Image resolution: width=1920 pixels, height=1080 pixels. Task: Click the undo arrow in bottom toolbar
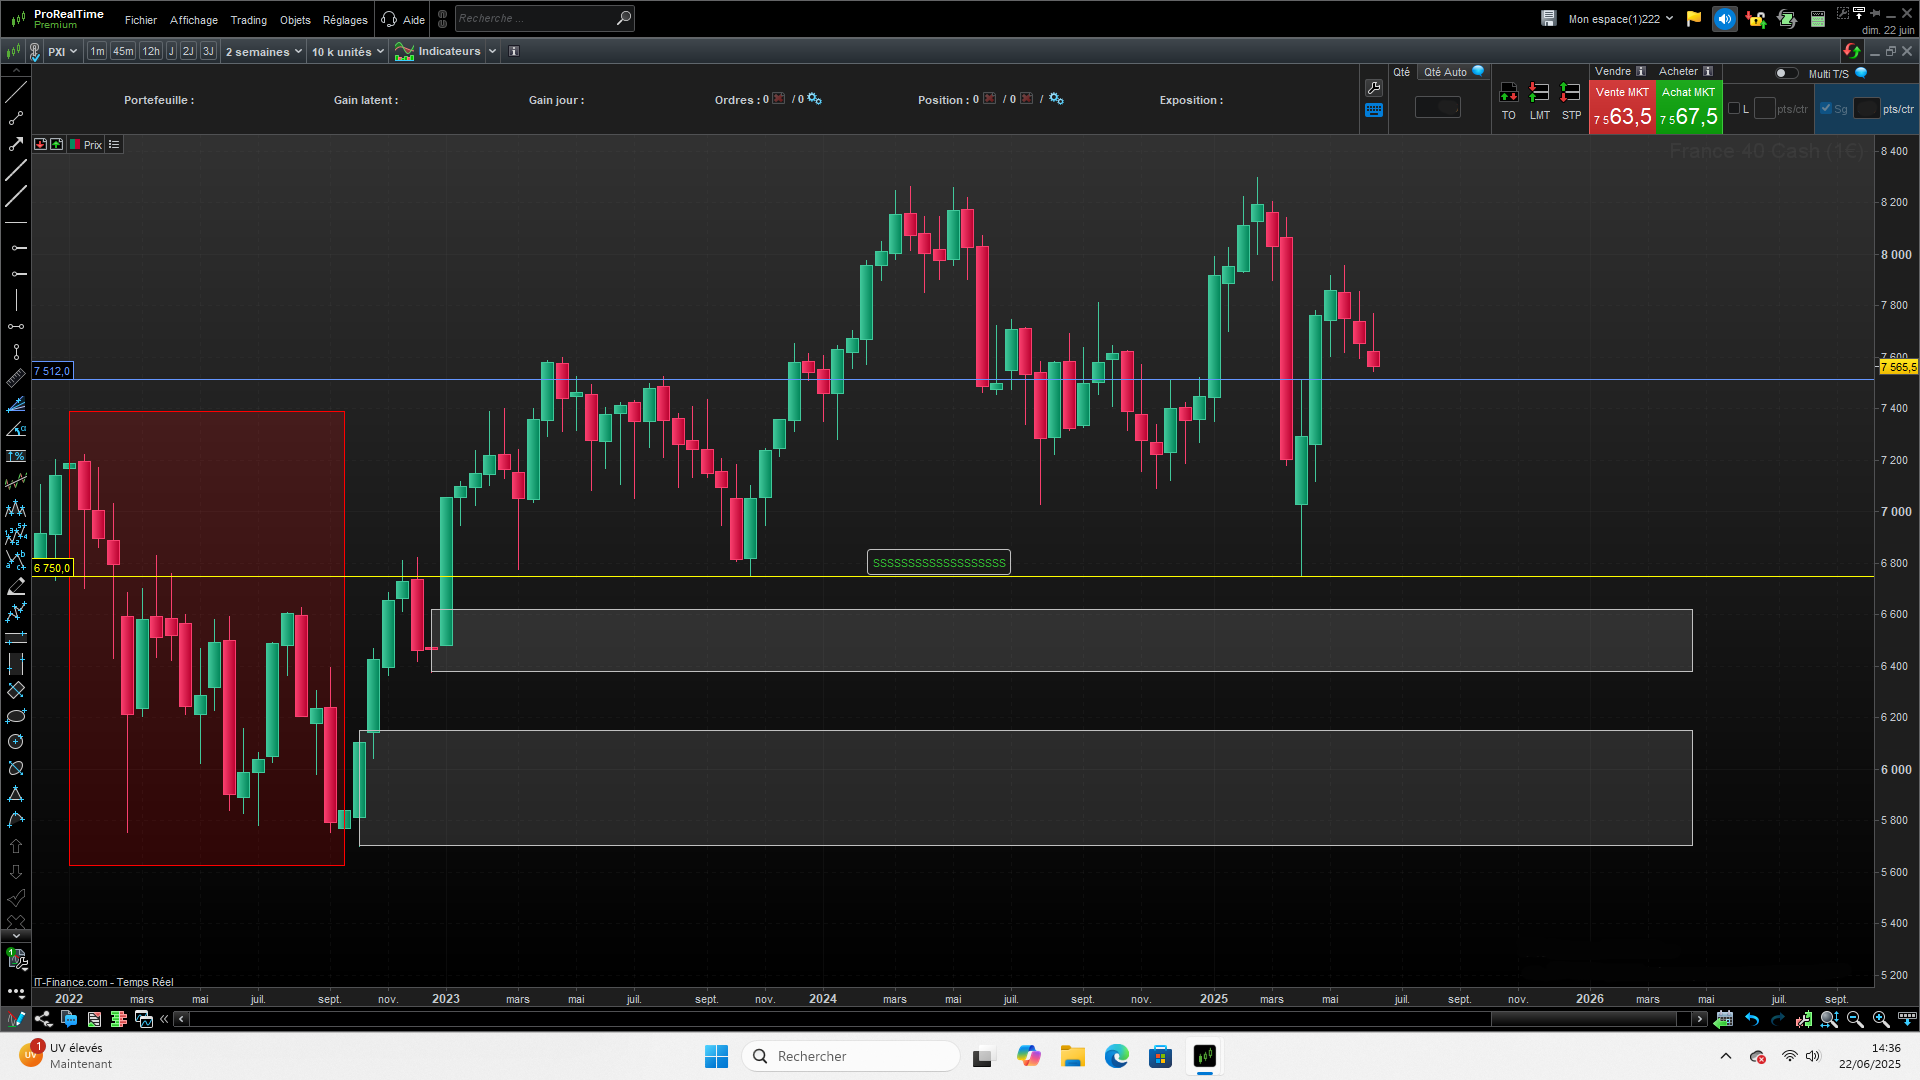coord(1752,1019)
